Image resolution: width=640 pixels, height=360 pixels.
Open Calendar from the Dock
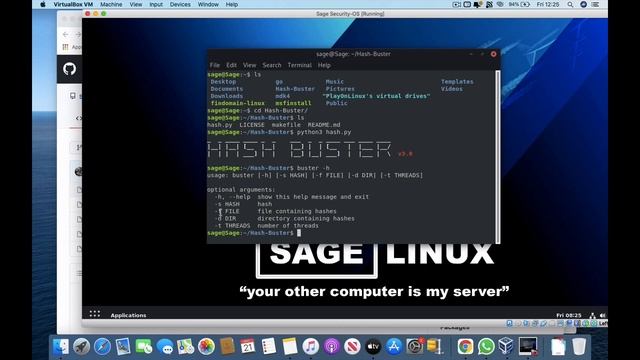point(248,347)
